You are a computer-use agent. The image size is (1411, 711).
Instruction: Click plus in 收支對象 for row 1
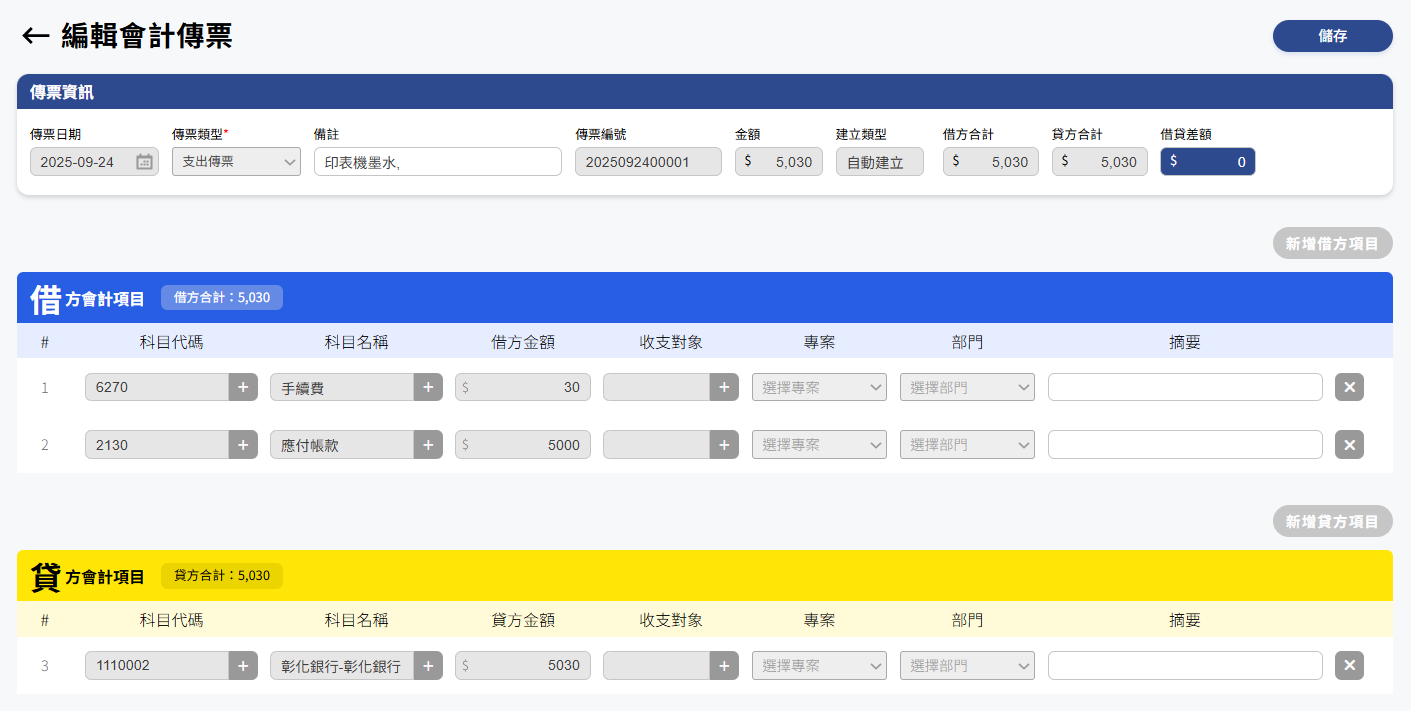click(724, 387)
